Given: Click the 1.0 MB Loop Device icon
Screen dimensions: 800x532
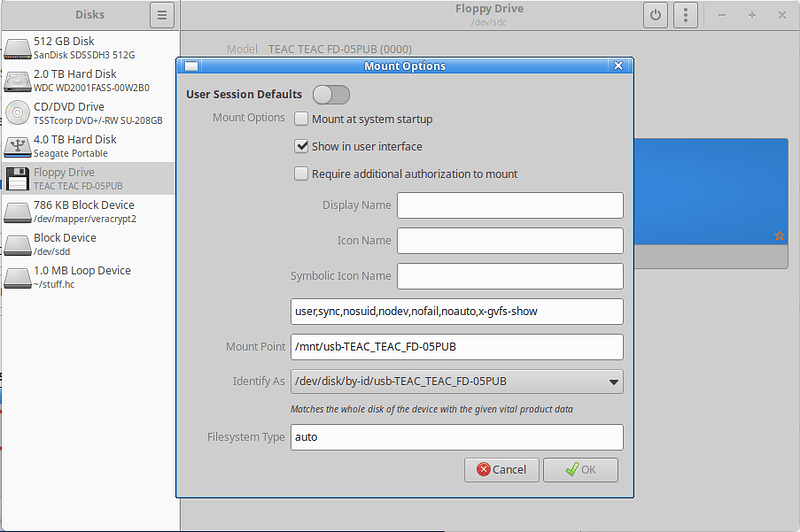Looking at the screenshot, I should click(x=18, y=277).
